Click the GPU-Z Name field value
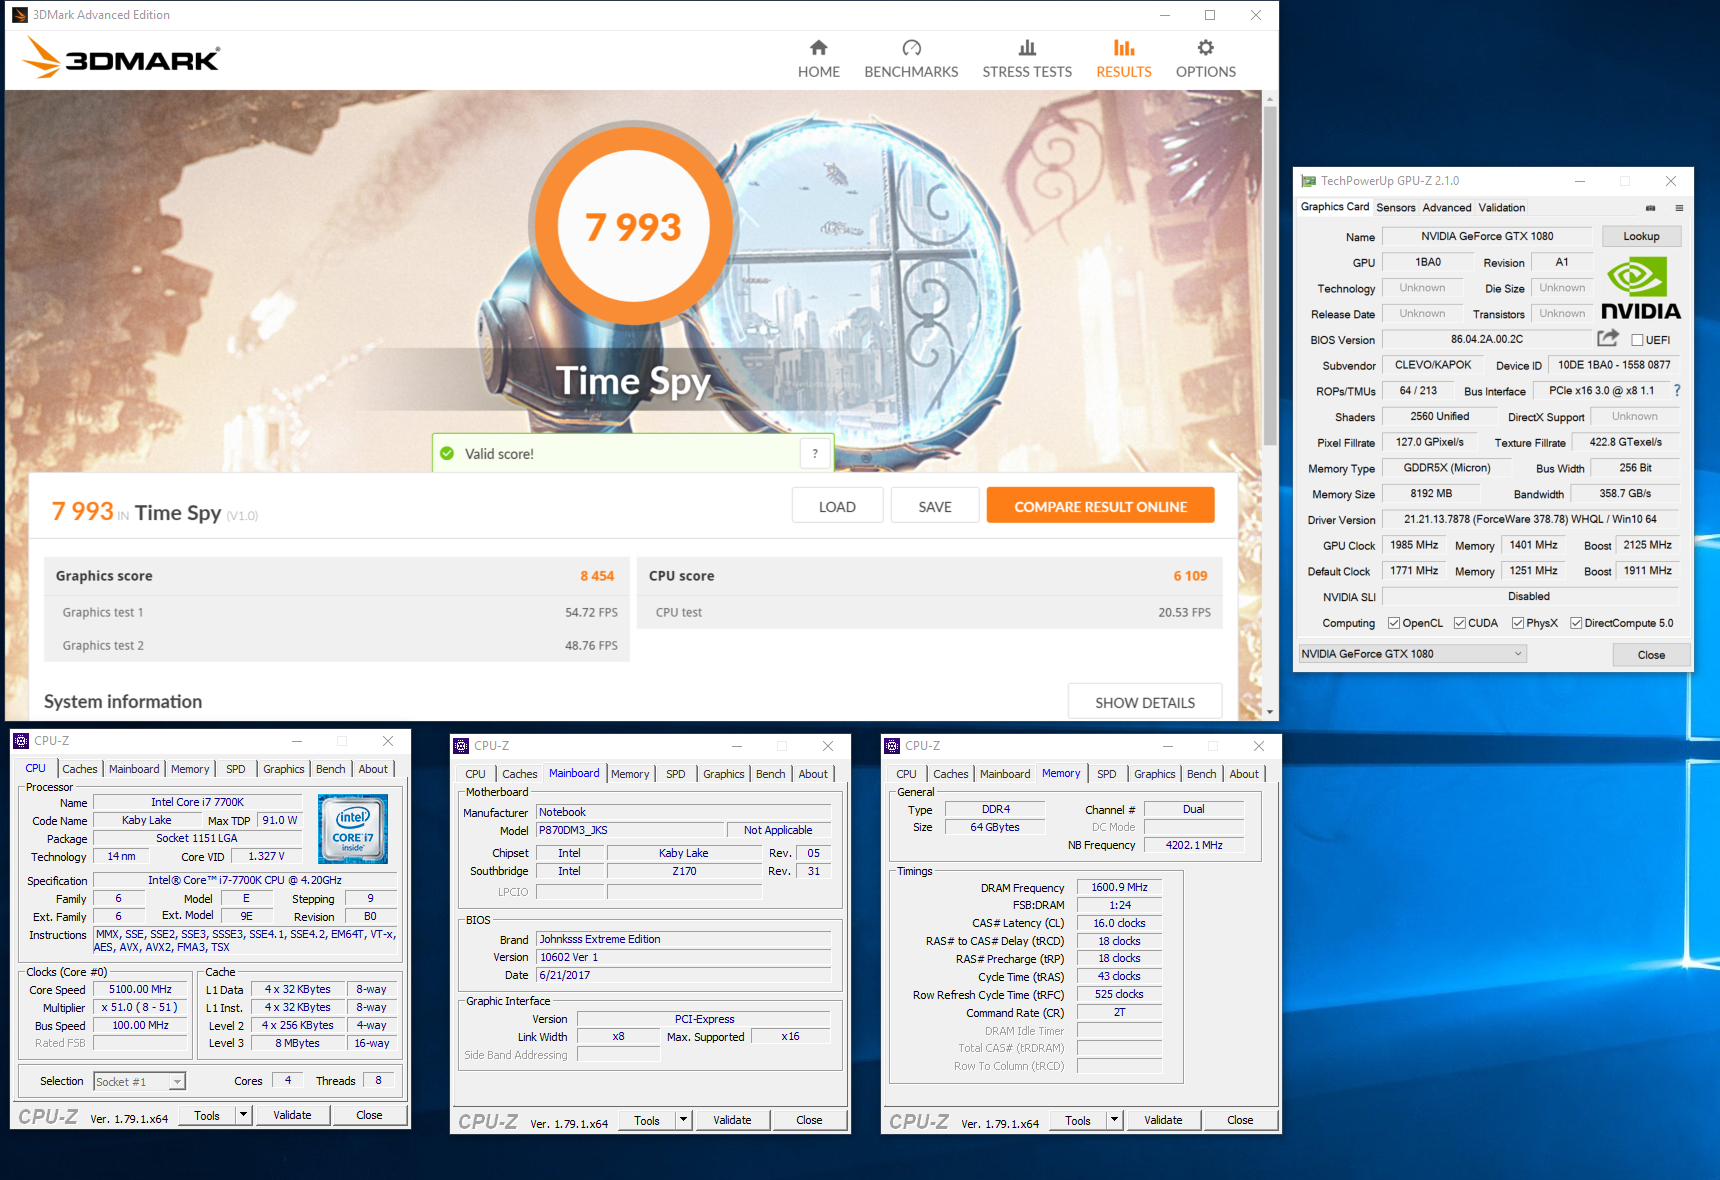Image resolution: width=1720 pixels, height=1180 pixels. pyautogui.click(x=1487, y=236)
